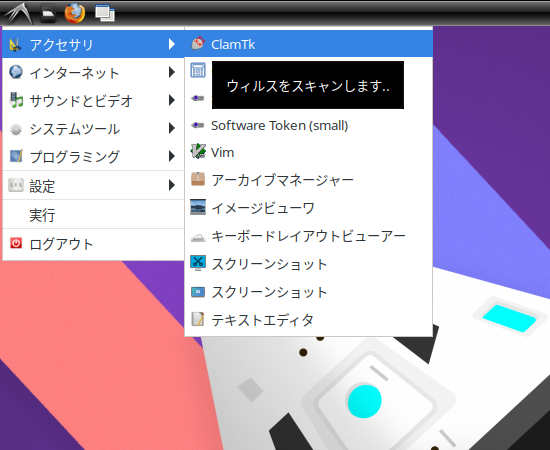Click the show desktop windows icon
The width and height of the screenshot is (550, 450).
pyautogui.click(x=105, y=13)
